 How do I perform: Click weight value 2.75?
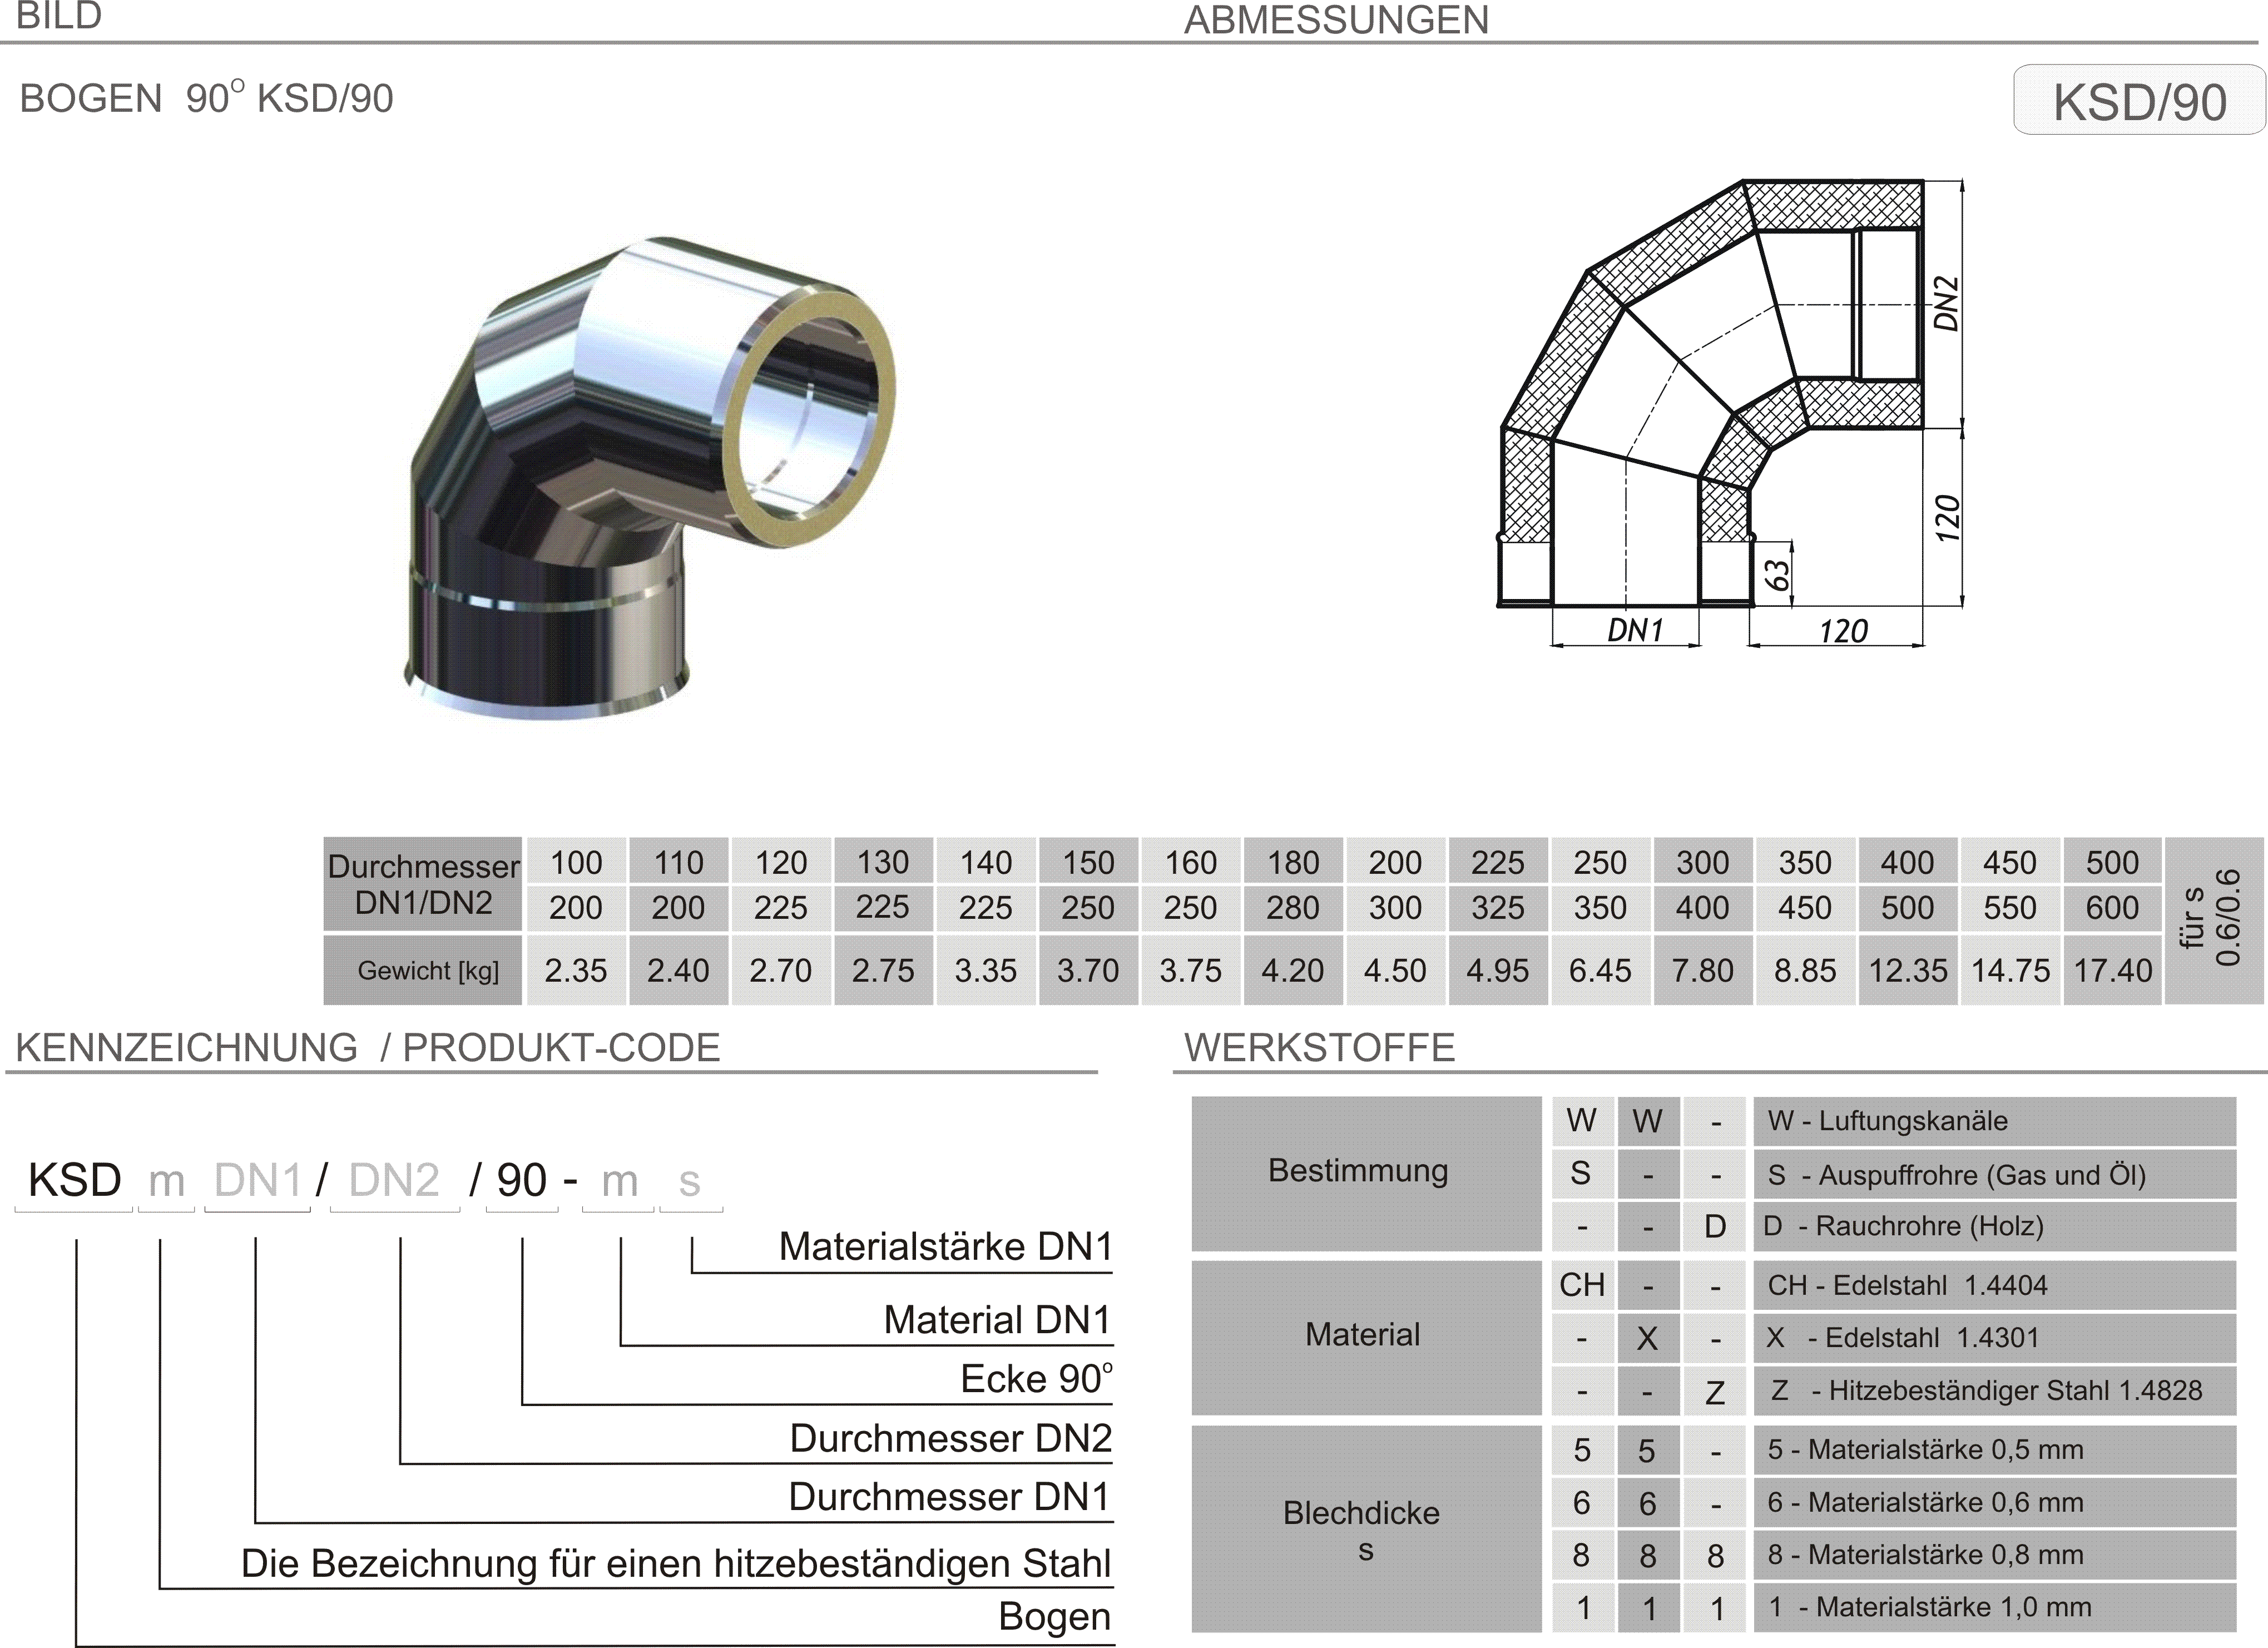coord(883,970)
